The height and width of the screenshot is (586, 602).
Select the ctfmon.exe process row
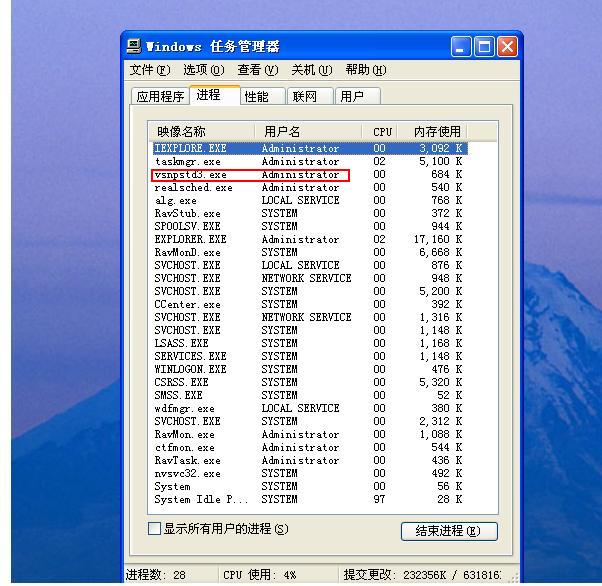(310, 447)
